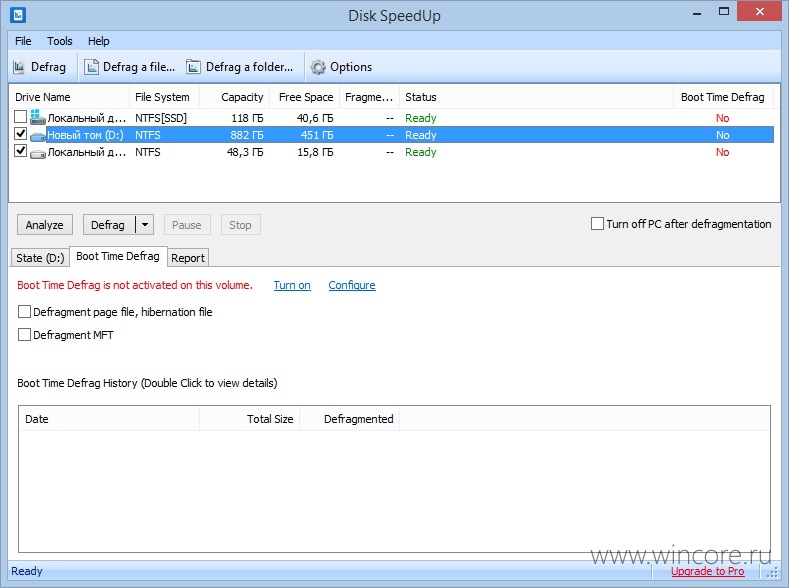
Task: Click the 882 ГБ capacity cell
Action: click(247, 135)
